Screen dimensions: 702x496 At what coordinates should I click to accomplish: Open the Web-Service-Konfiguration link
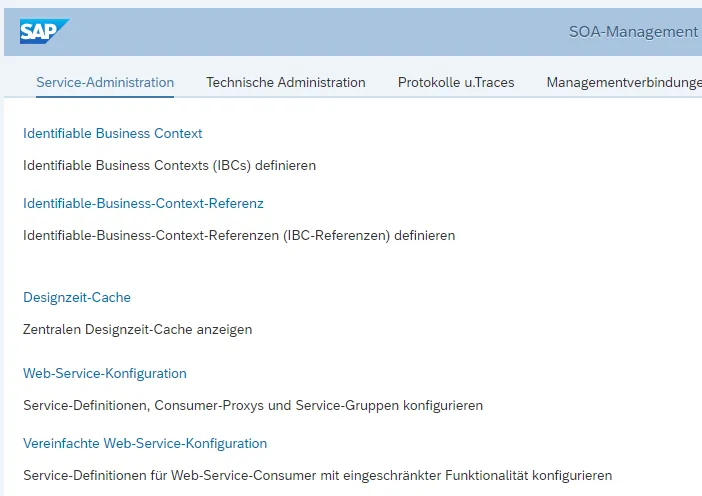(x=105, y=373)
